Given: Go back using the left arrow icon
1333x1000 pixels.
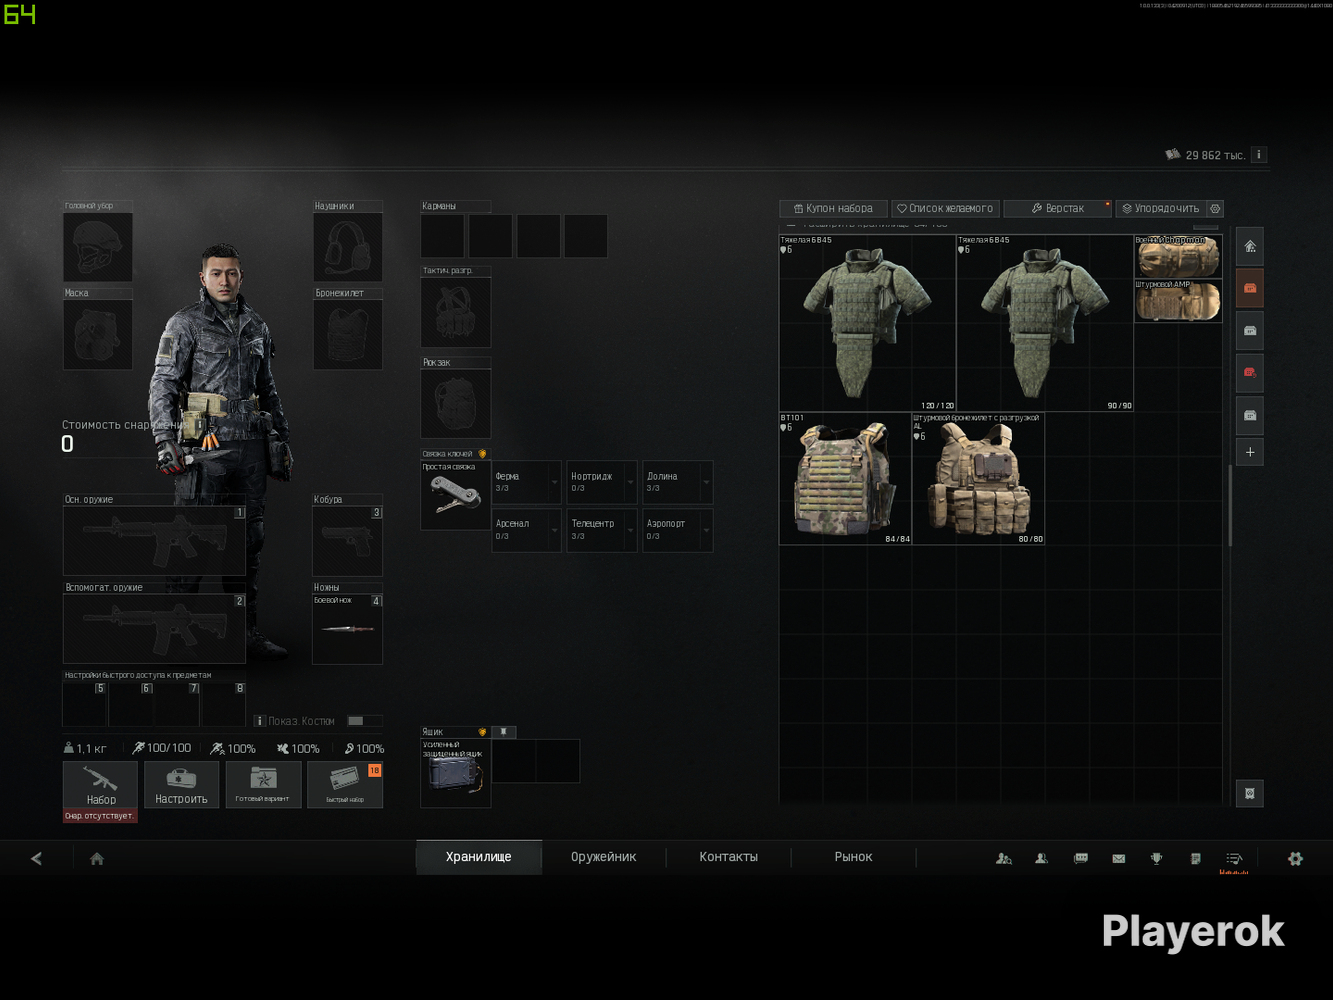Looking at the screenshot, I should click(37, 858).
